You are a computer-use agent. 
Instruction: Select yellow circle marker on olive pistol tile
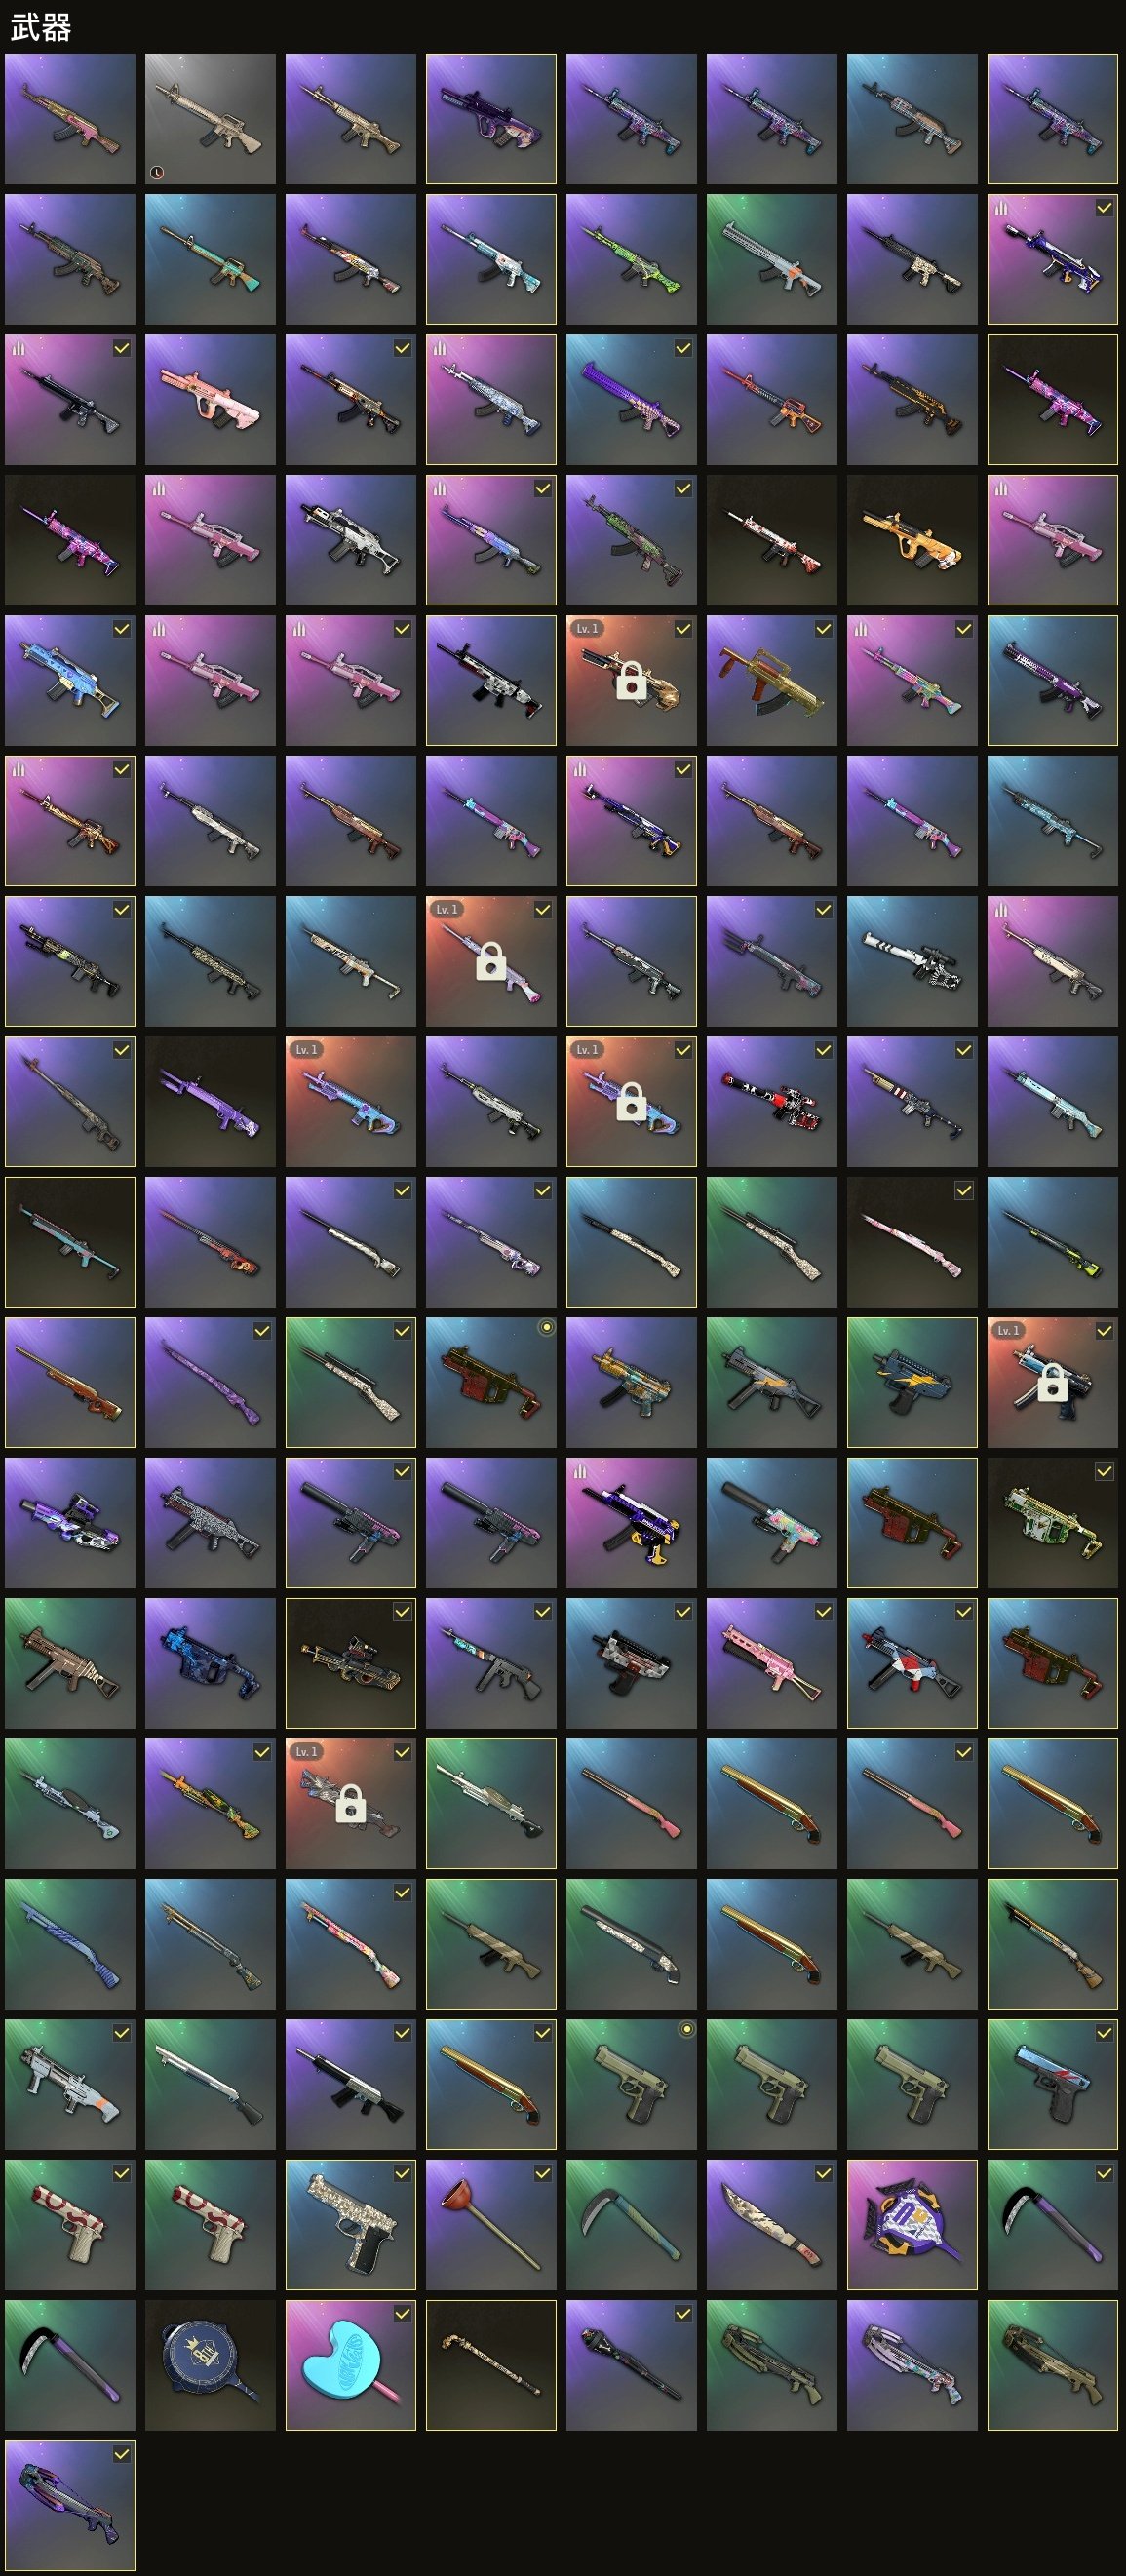point(686,2029)
